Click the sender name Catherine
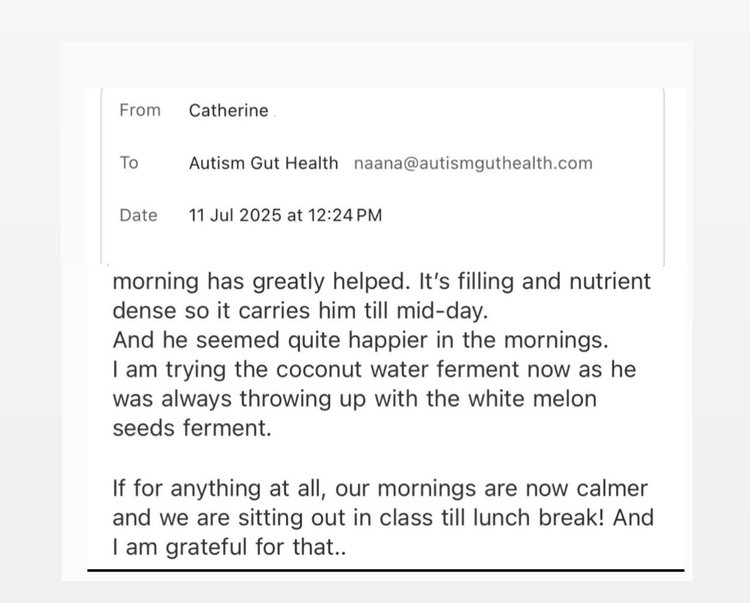This screenshot has height=603, width=750. (x=229, y=111)
